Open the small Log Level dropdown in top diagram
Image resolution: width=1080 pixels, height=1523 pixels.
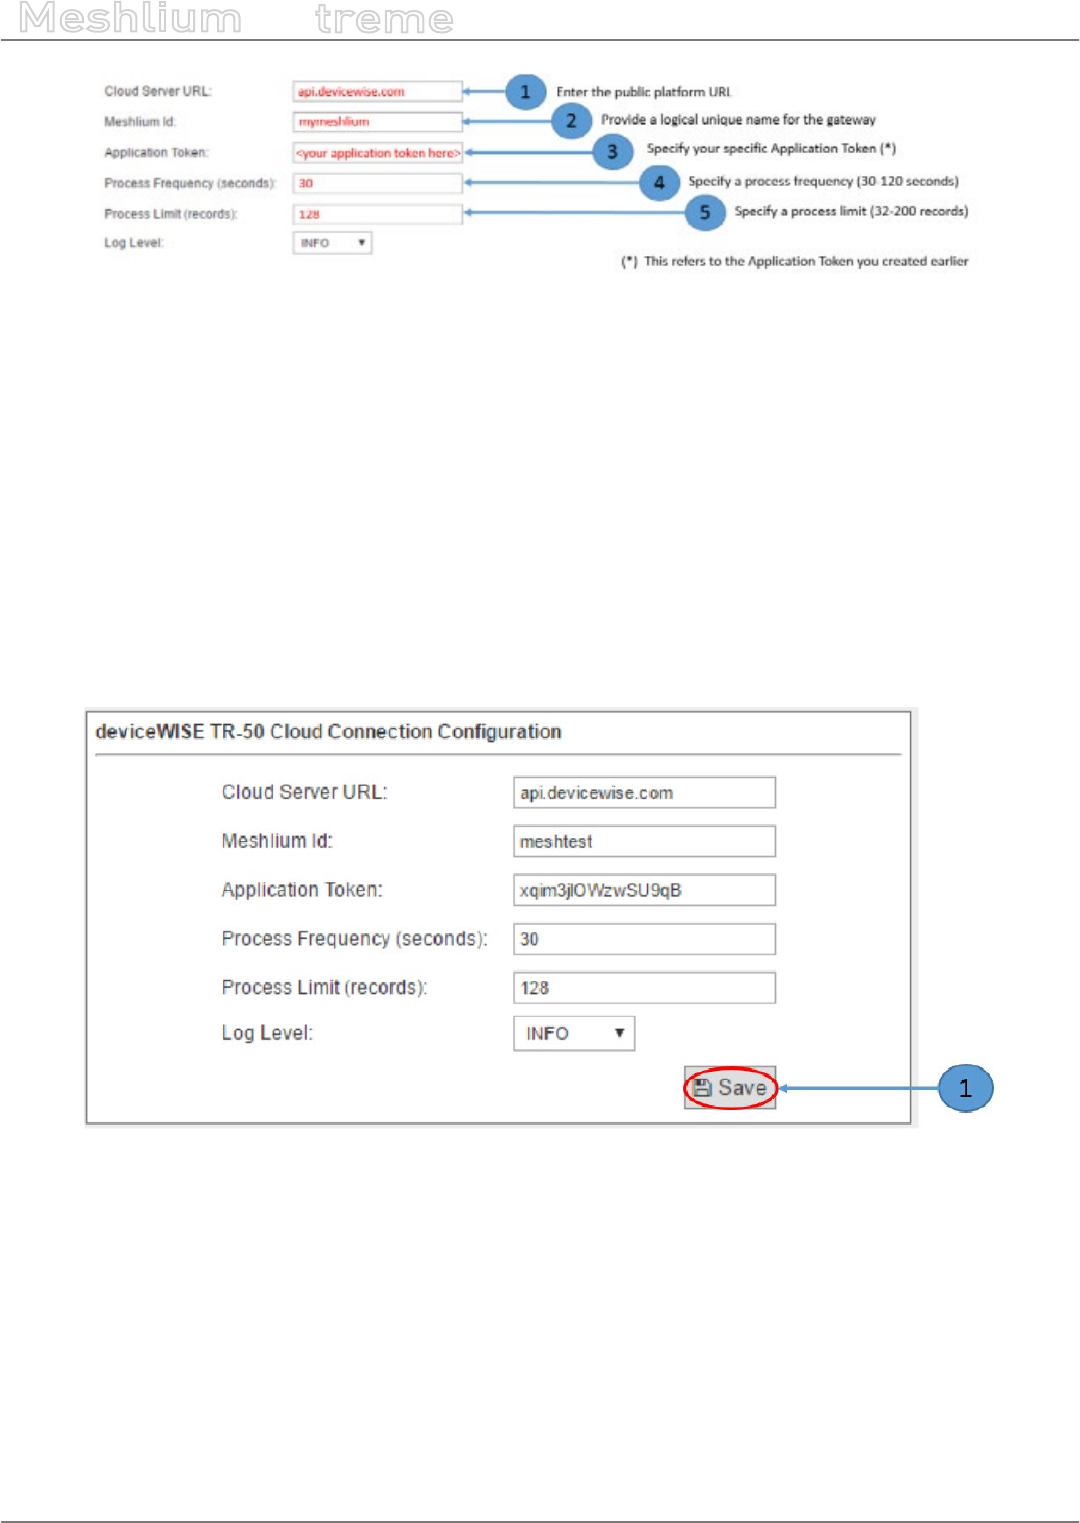point(332,243)
